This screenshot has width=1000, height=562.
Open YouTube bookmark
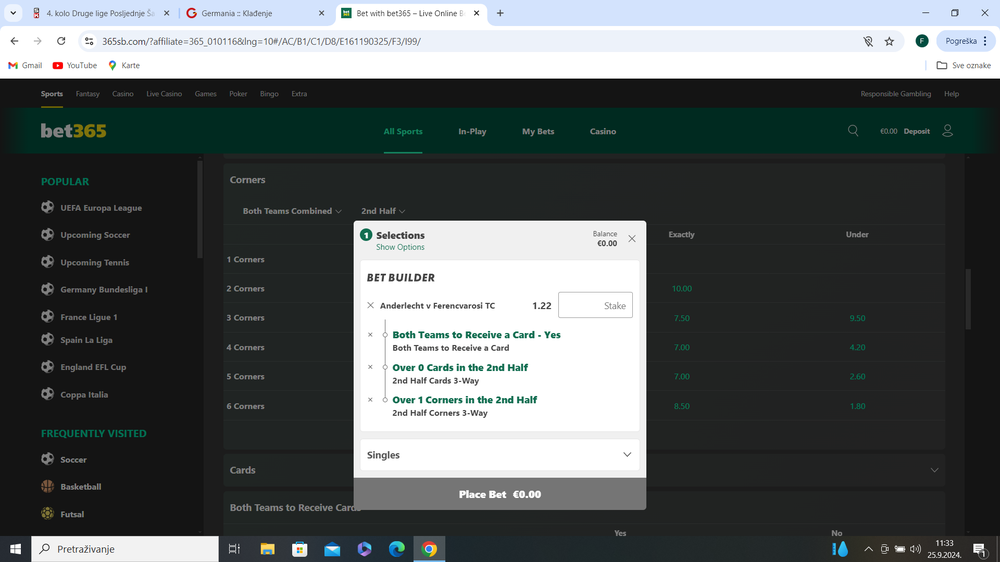pyautogui.click(x=75, y=66)
